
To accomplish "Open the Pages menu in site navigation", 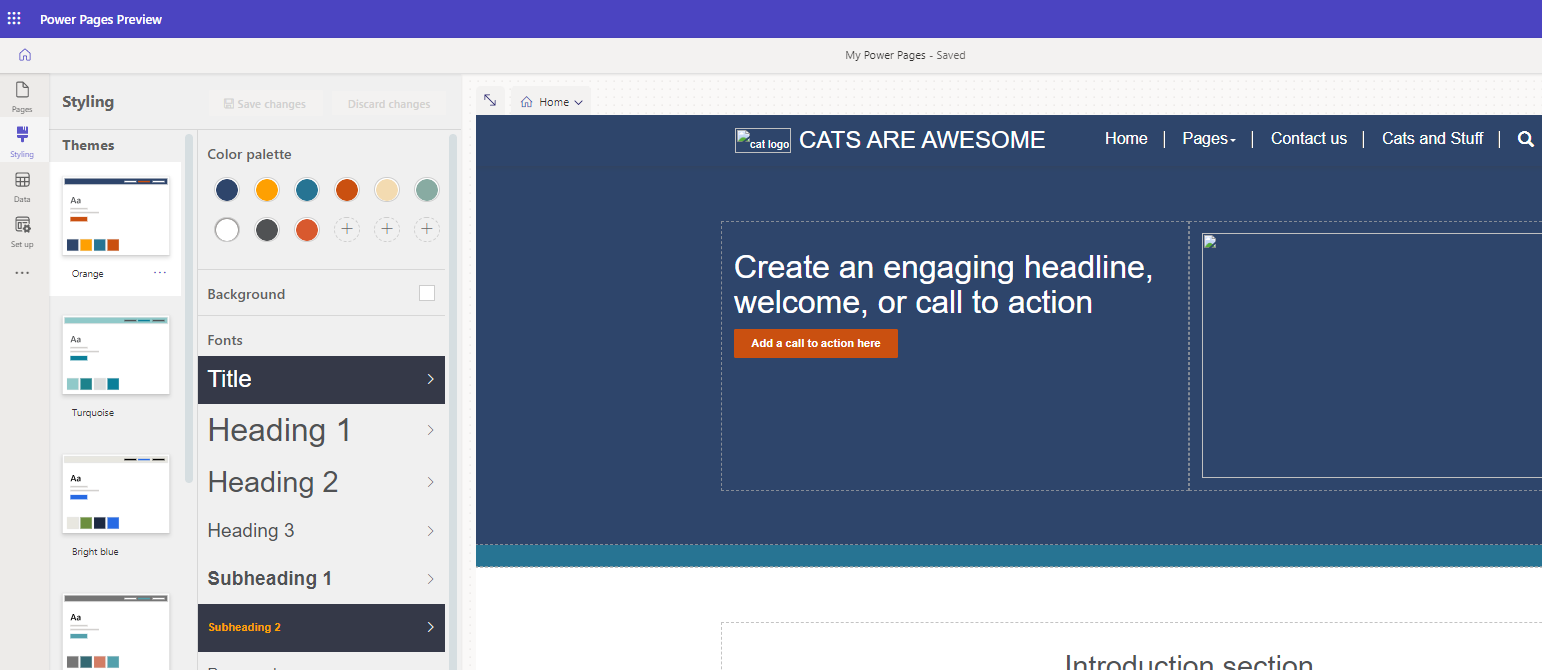I will [1208, 139].
